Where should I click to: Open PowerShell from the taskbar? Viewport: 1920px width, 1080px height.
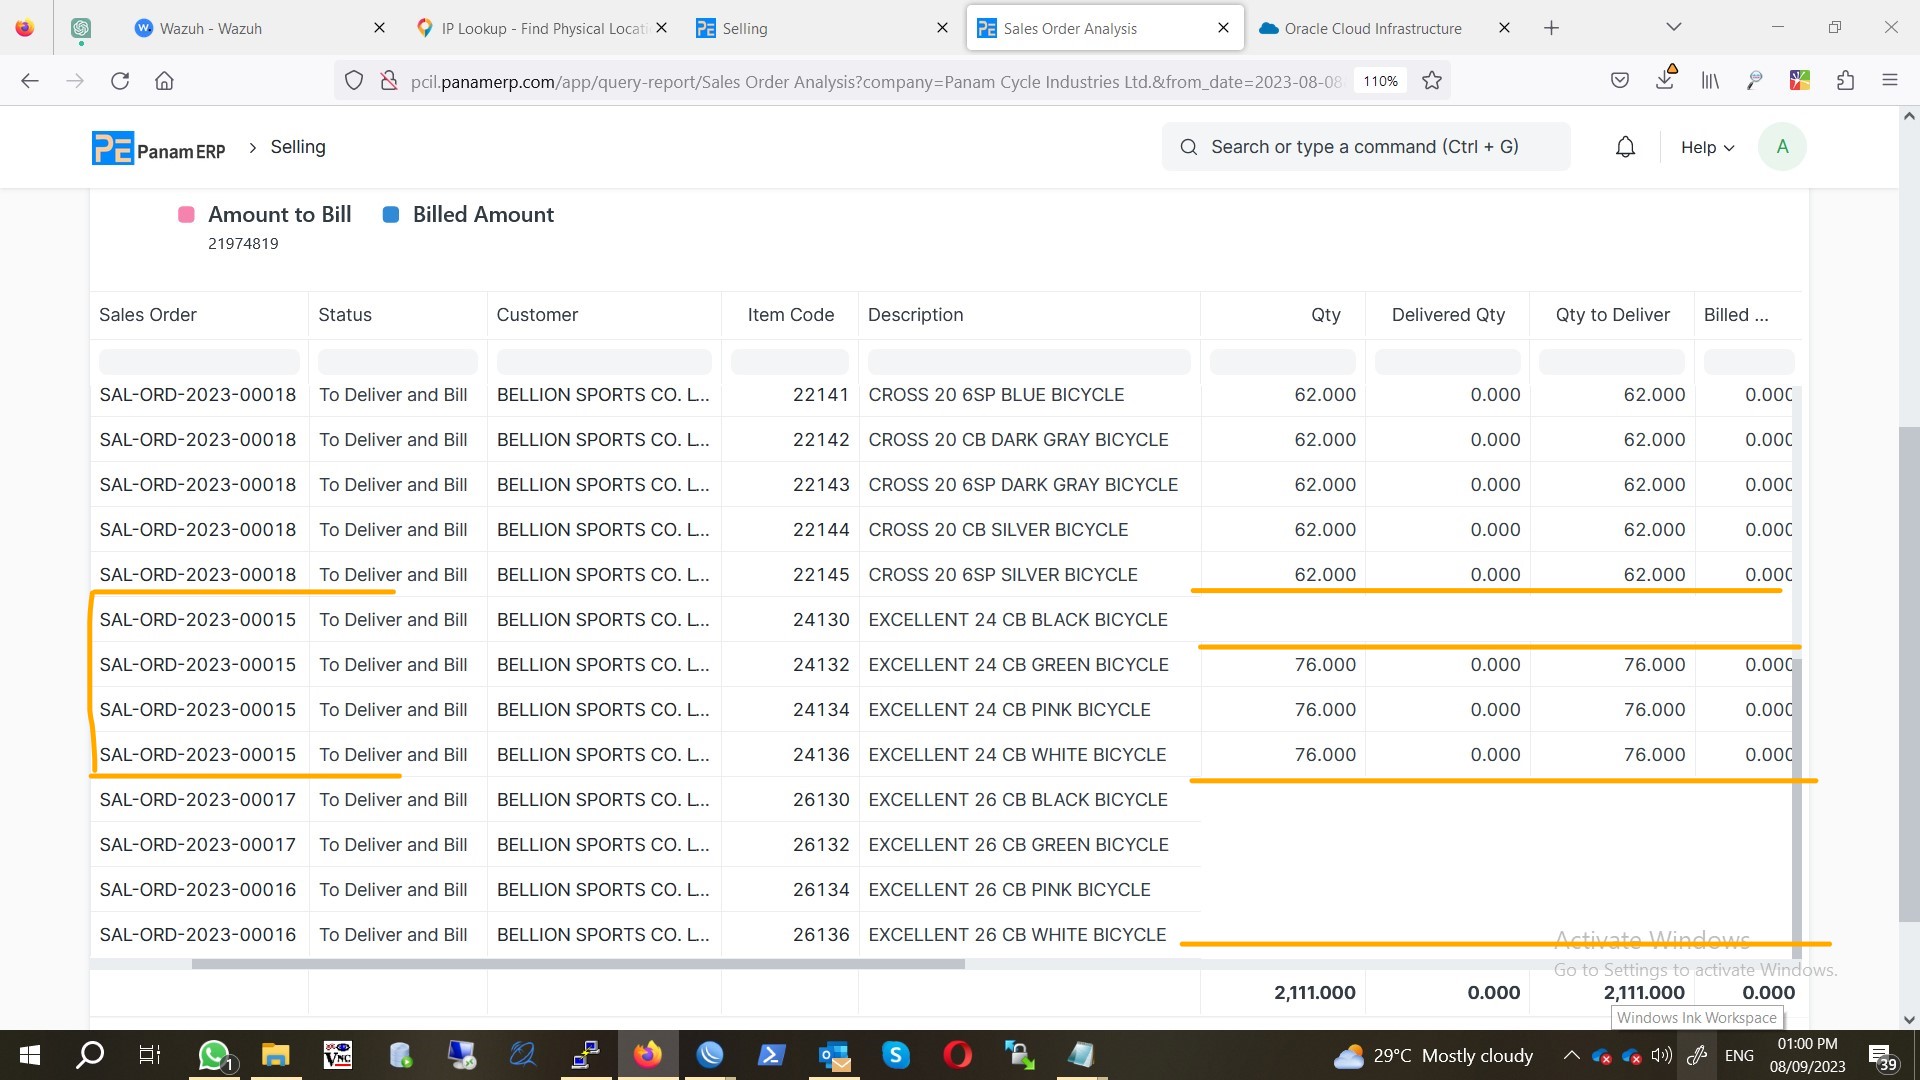tap(771, 1055)
